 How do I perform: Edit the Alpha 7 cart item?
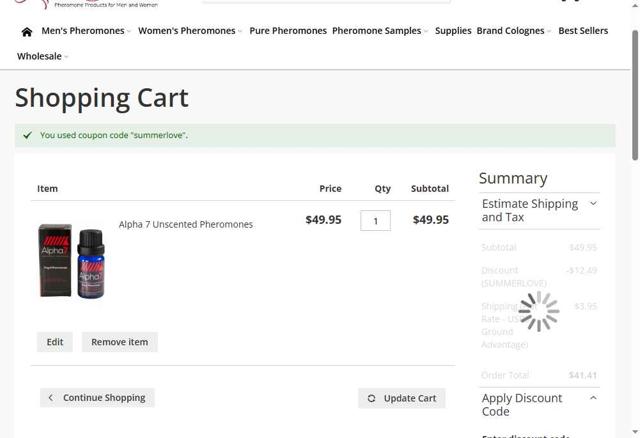coord(55,342)
